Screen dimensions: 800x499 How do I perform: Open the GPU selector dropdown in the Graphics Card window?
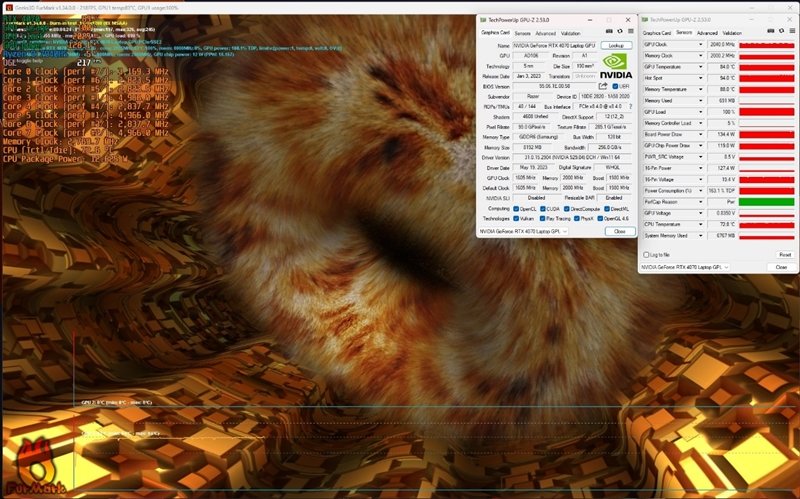(523, 231)
